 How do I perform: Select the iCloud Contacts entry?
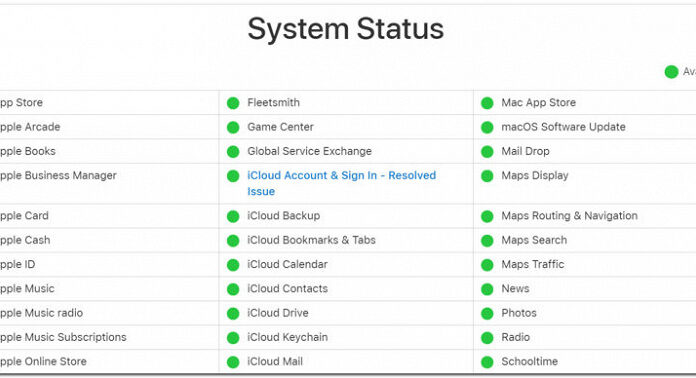click(x=287, y=288)
